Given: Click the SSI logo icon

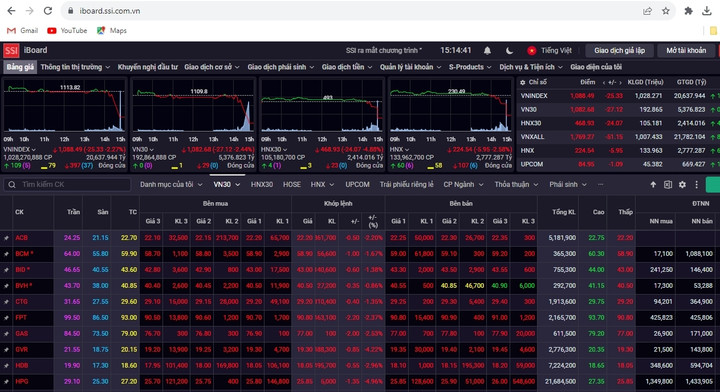Looking at the screenshot, I should pyautogui.click(x=11, y=50).
